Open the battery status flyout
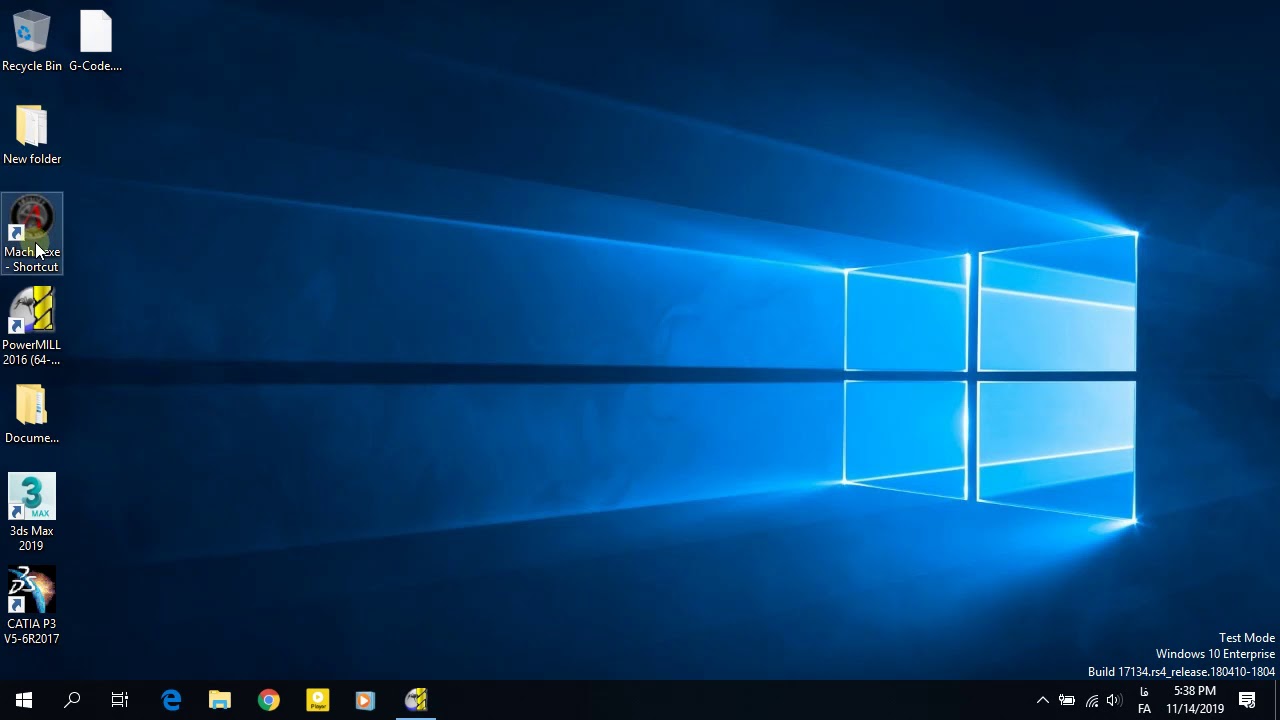Screen dimensions: 1280x720 [1067, 700]
